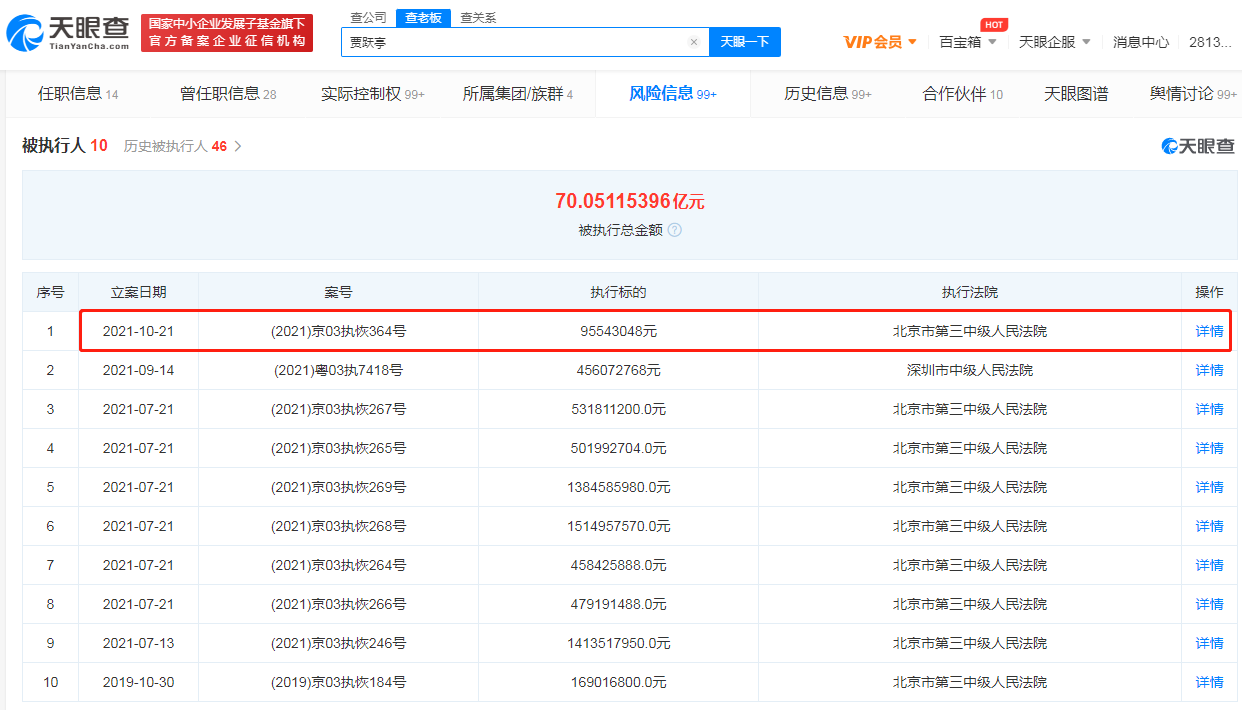Image resolution: width=1242 pixels, height=710 pixels.
Task: Open 详情 for case 京03执恢269号
Action: pyautogui.click(x=1210, y=487)
